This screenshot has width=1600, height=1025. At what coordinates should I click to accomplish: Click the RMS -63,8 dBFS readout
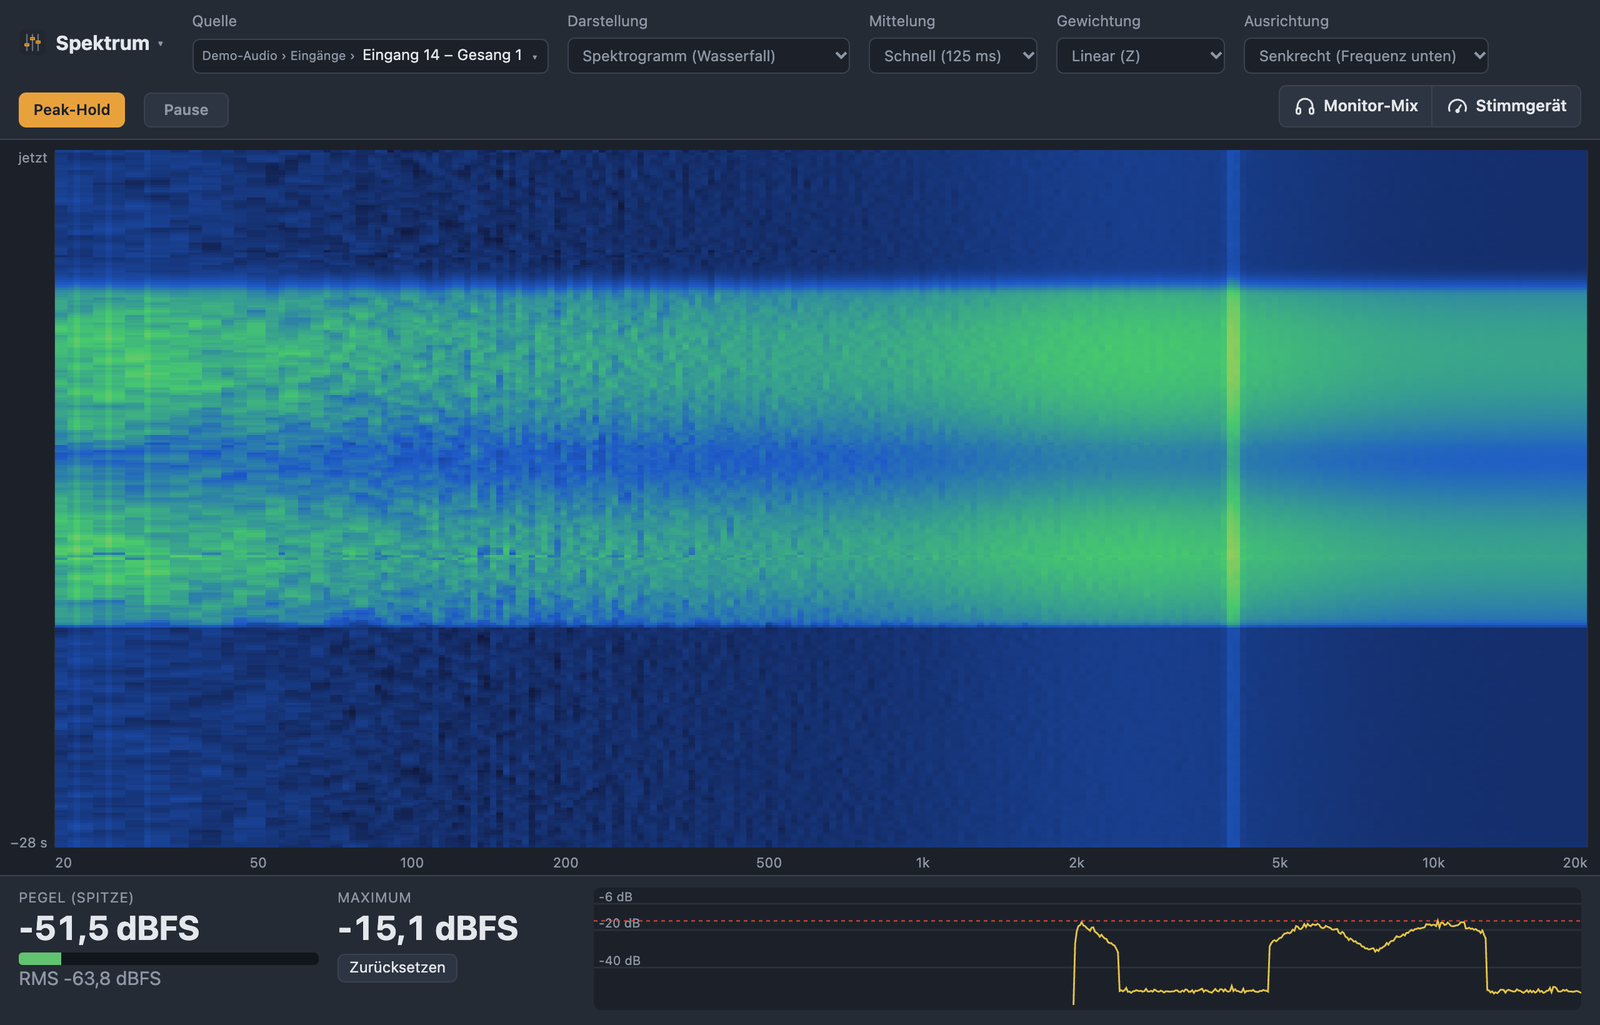point(90,979)
